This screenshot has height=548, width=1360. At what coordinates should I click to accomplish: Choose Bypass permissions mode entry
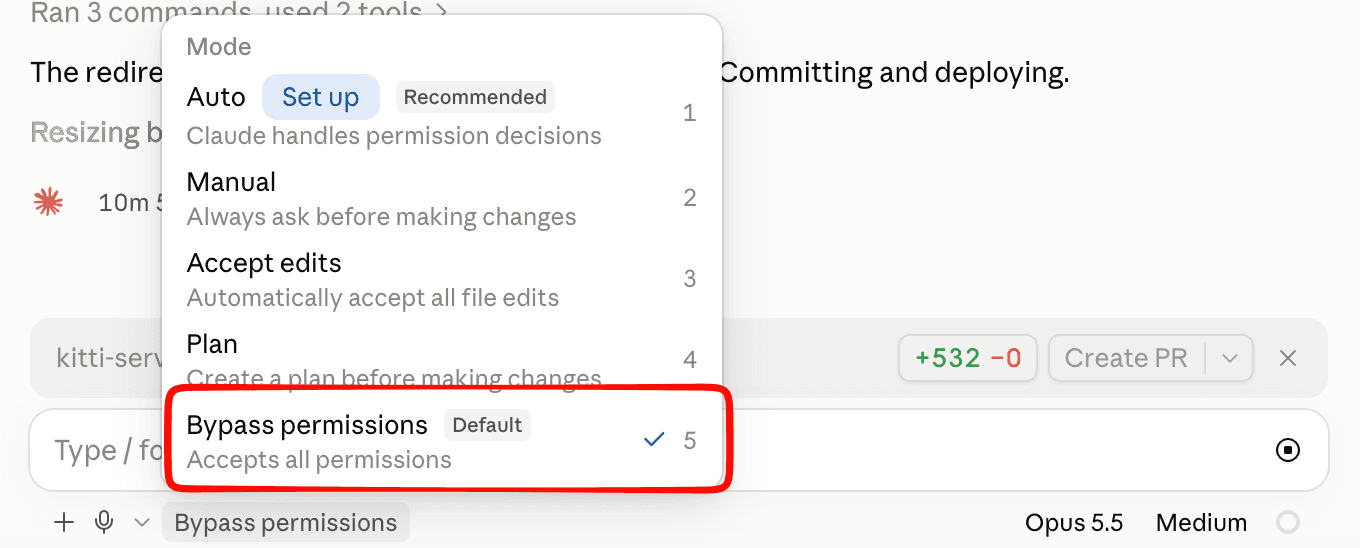tap(442, 441)
